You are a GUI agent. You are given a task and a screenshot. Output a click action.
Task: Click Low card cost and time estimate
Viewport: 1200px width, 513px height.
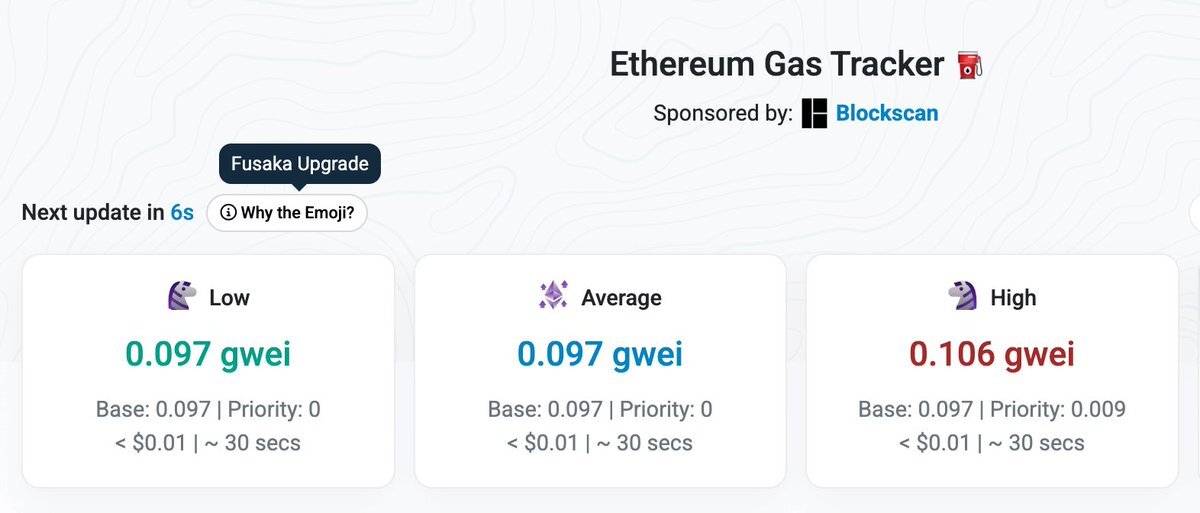[x=208, y=442]
